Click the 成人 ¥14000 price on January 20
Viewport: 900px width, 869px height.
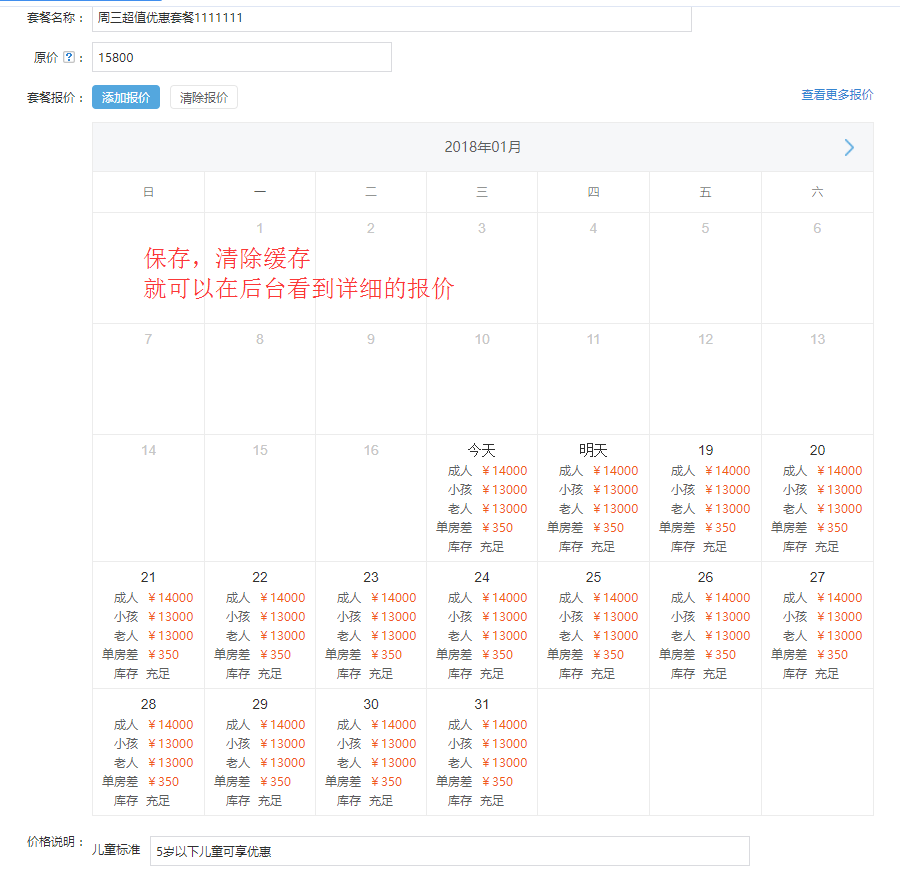point(817,470)
